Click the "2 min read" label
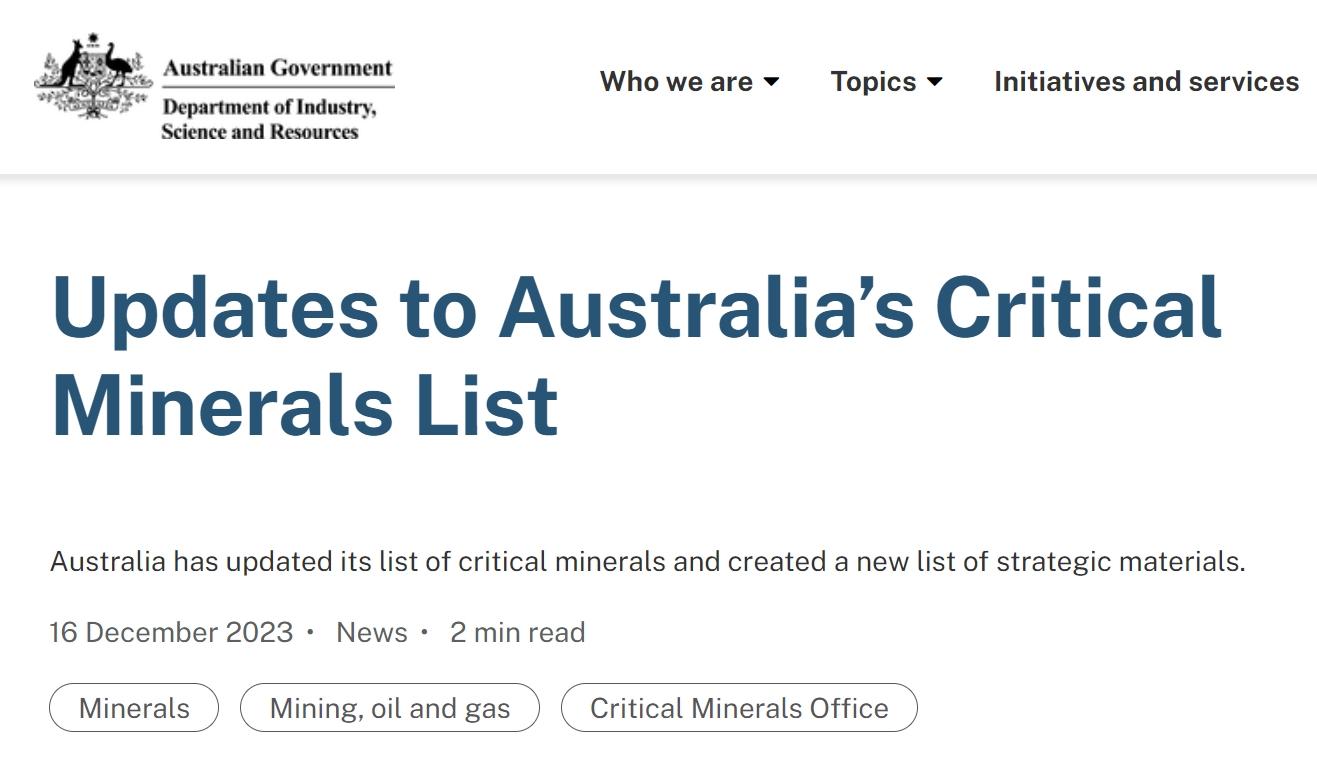The width and height of the screenshot is (1317, 771). click(x=517, y=632)
